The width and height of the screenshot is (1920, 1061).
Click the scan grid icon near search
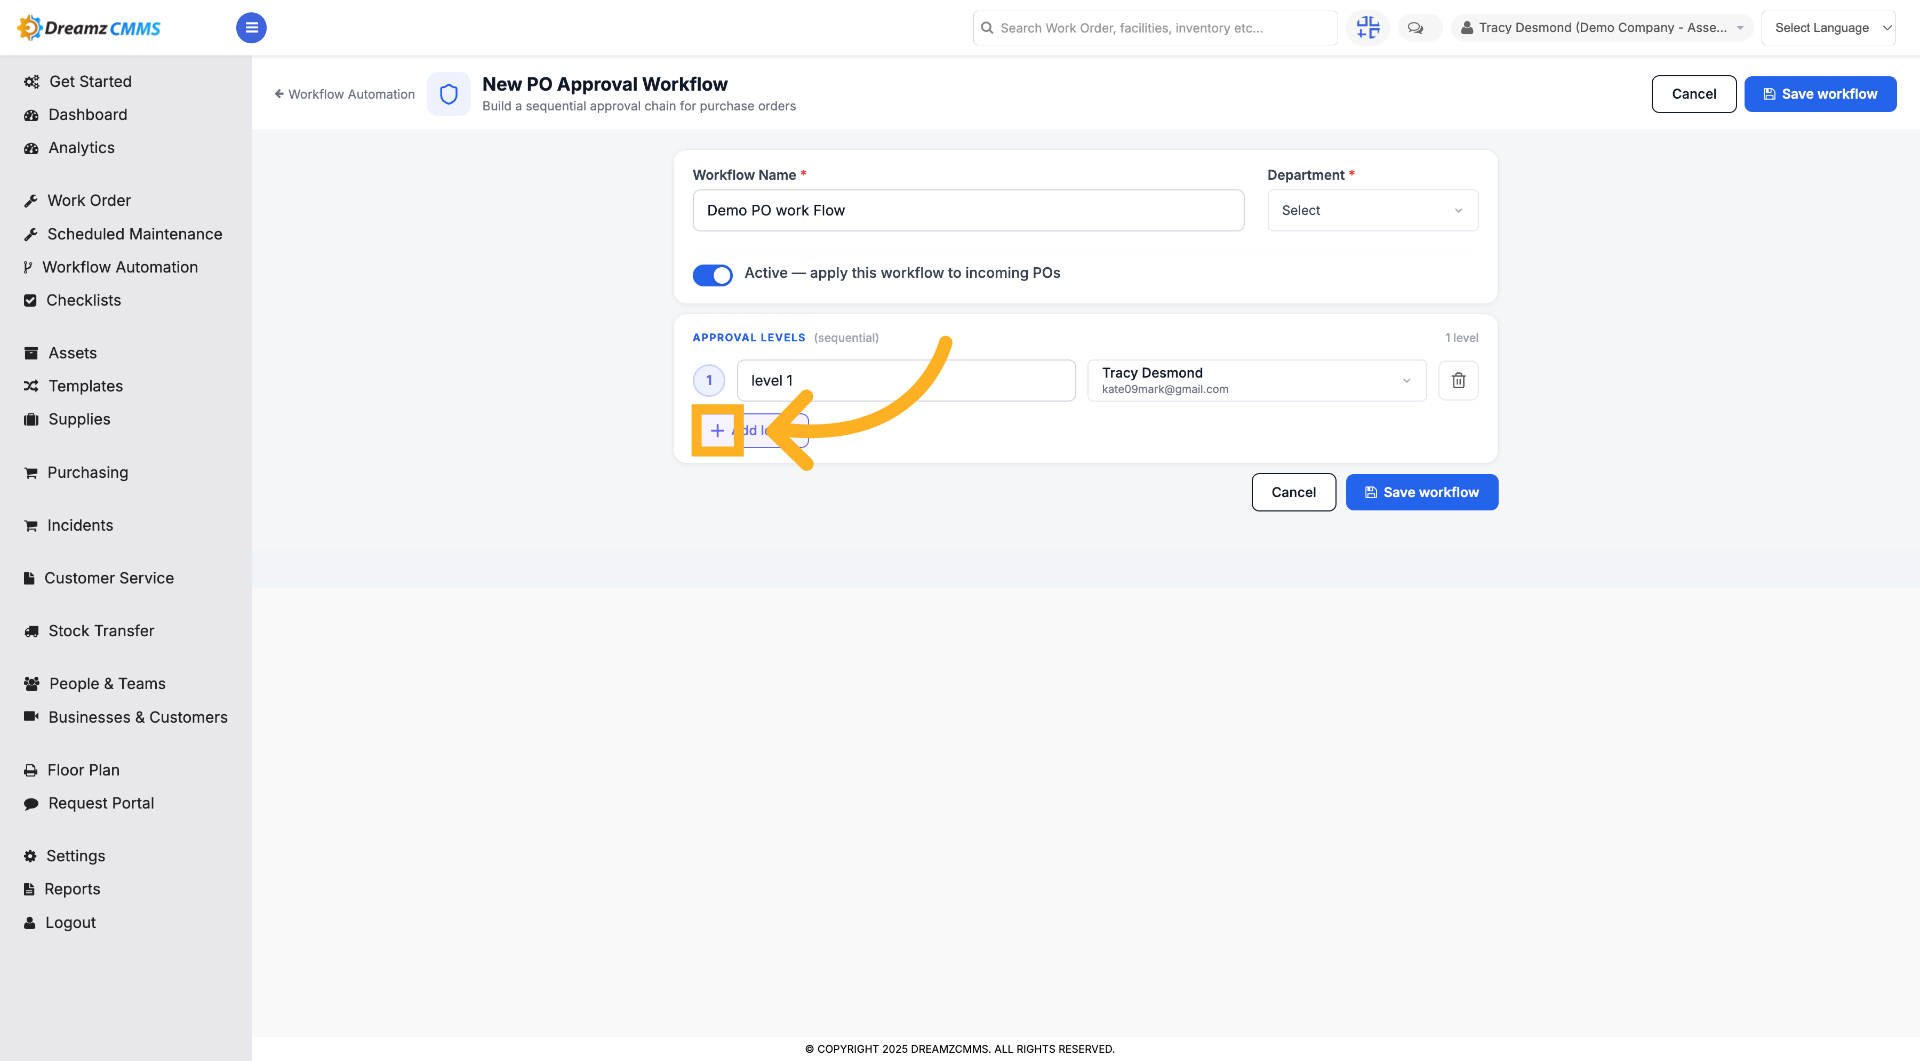(1367, 28)
